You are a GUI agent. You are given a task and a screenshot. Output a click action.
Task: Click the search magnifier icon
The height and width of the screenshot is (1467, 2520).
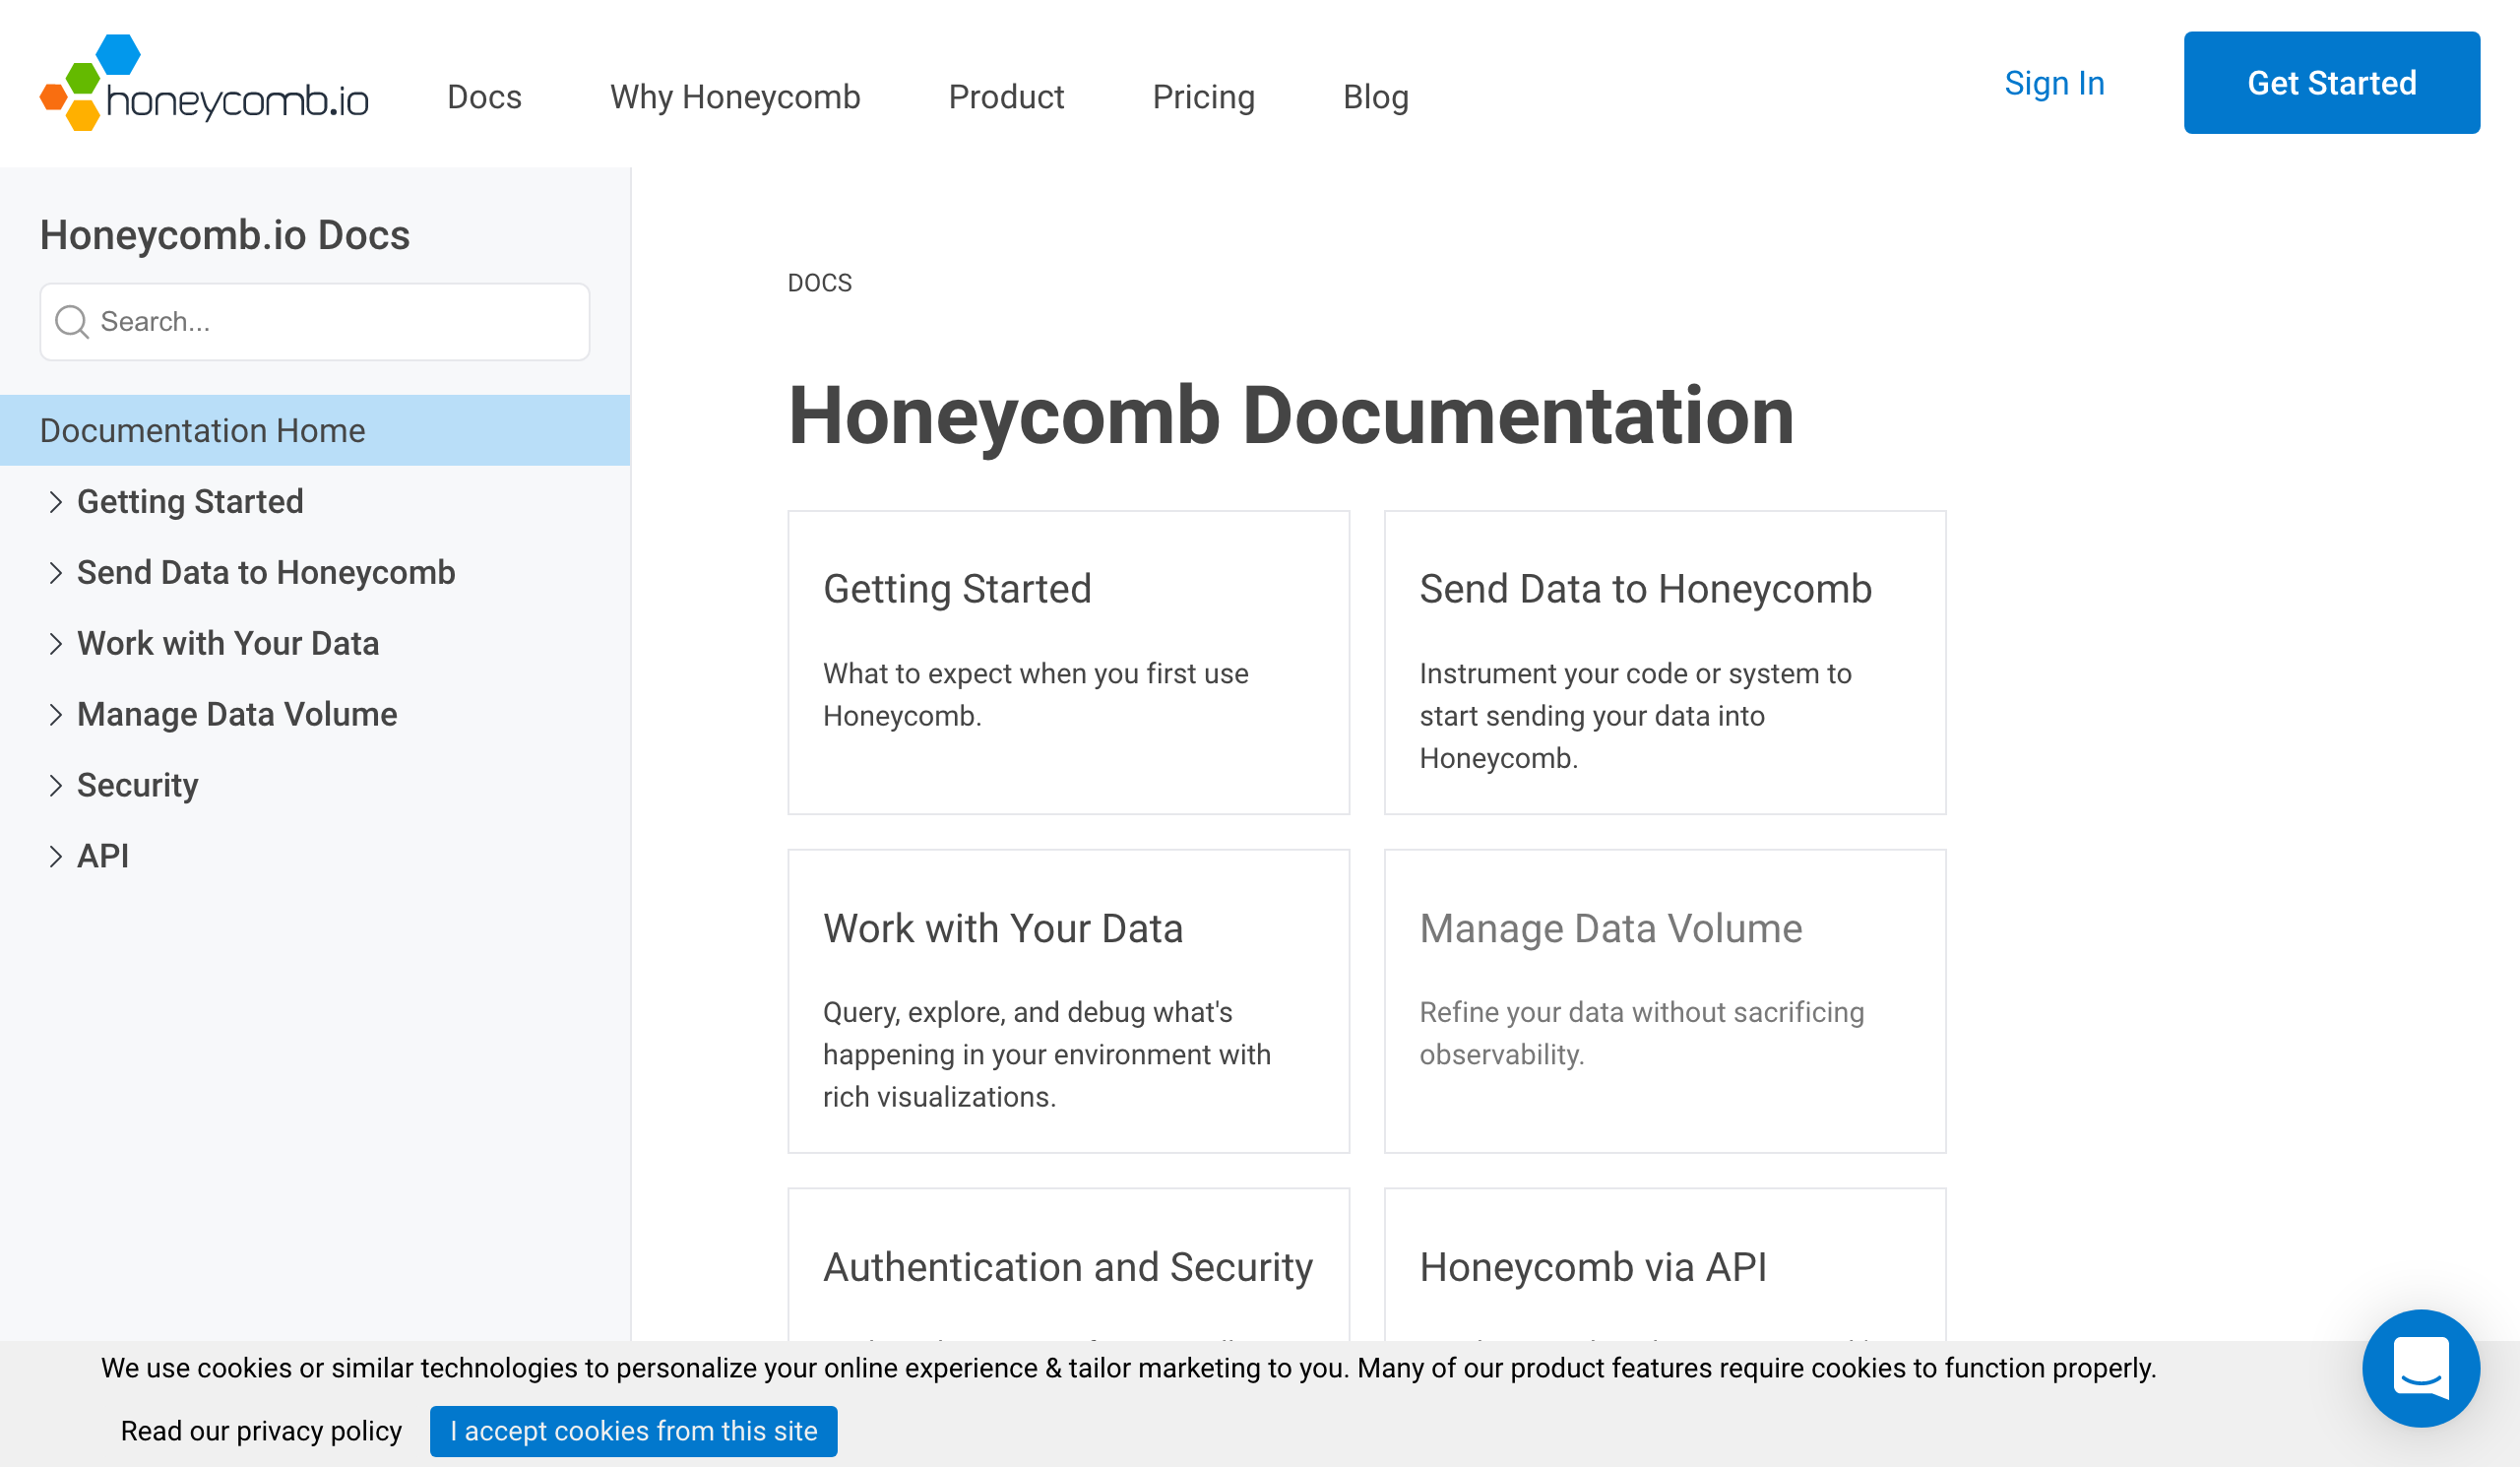72,322
